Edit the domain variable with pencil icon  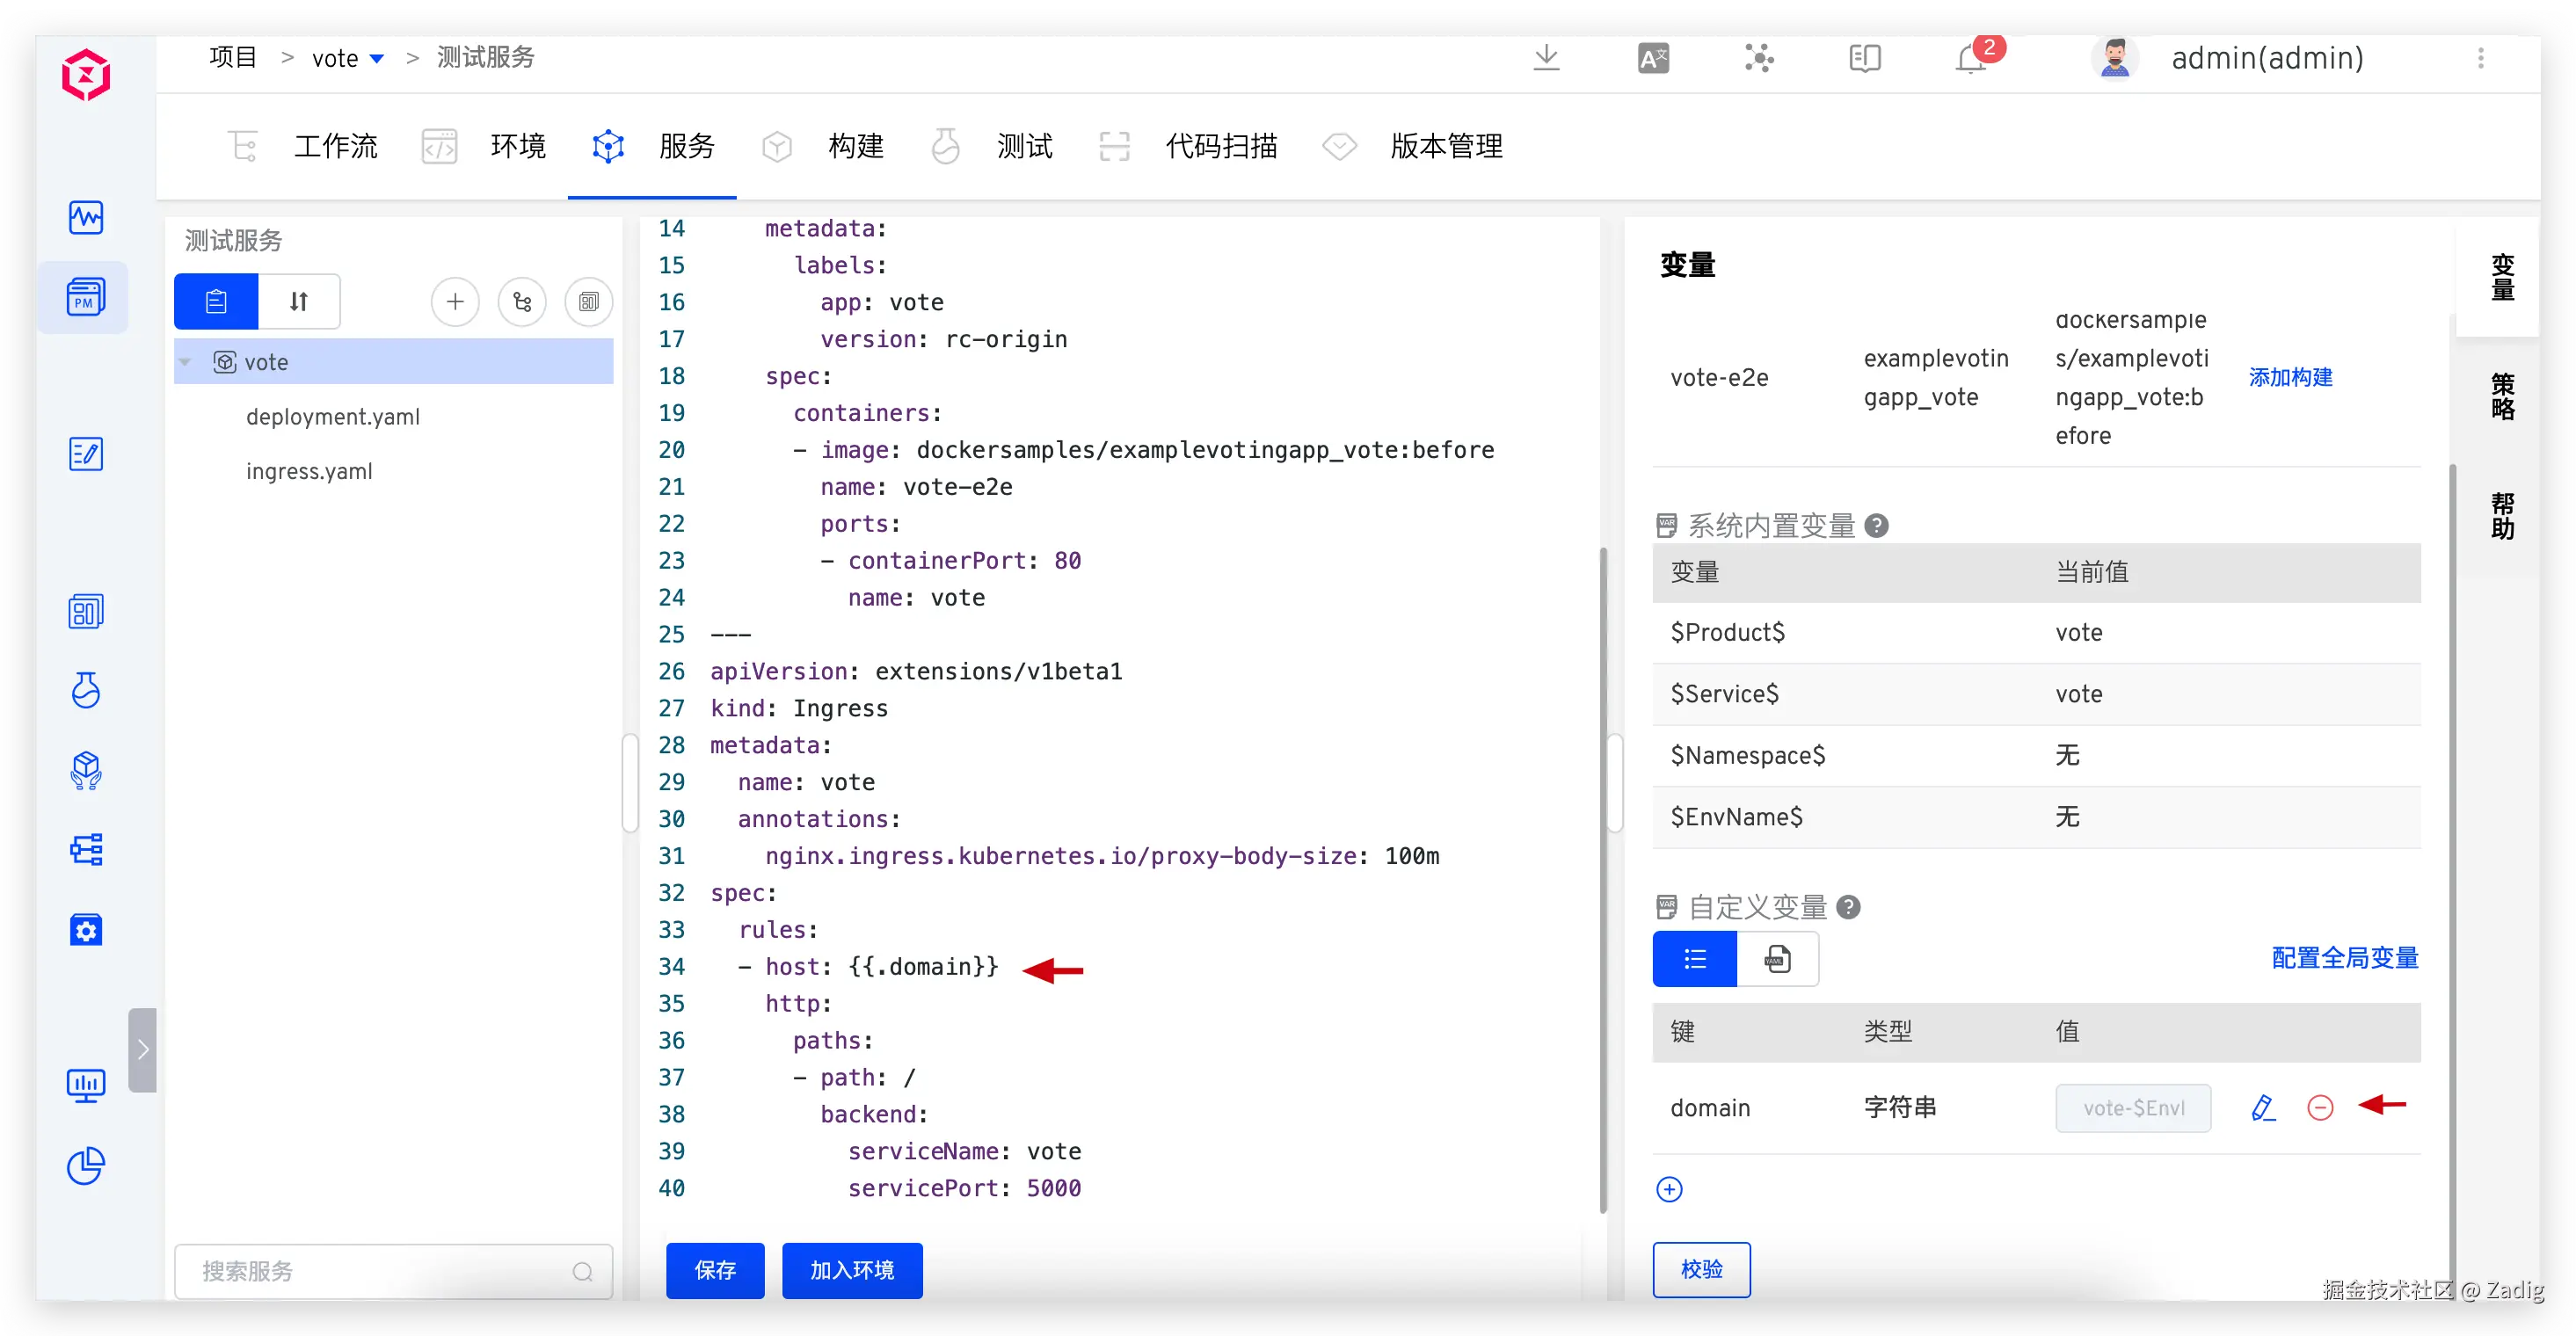pos(2263,1108)
